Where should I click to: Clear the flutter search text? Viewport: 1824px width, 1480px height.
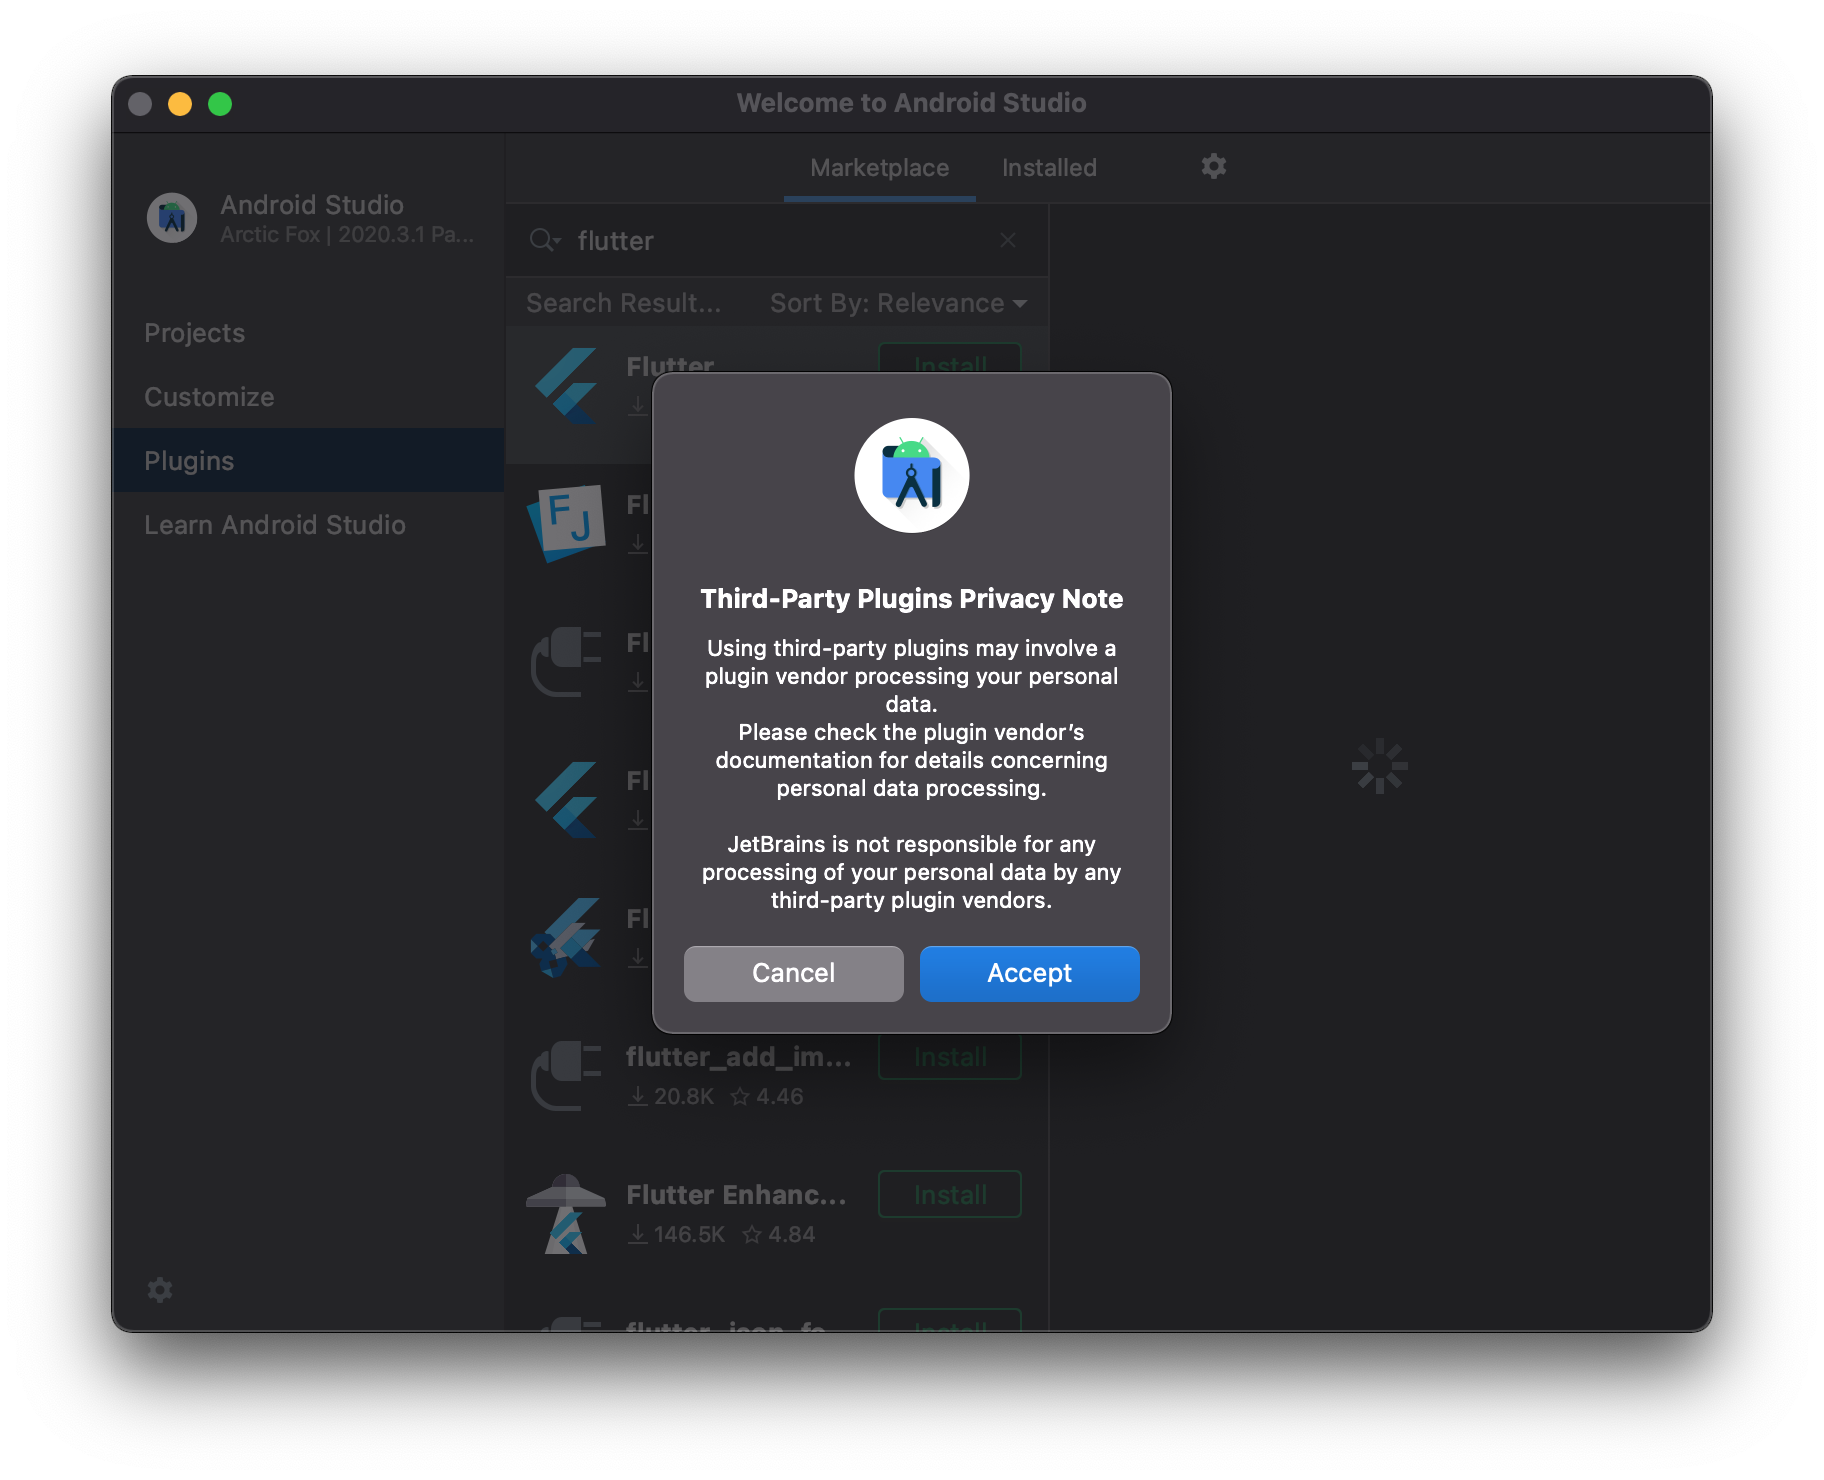[x=1008, y=240]
